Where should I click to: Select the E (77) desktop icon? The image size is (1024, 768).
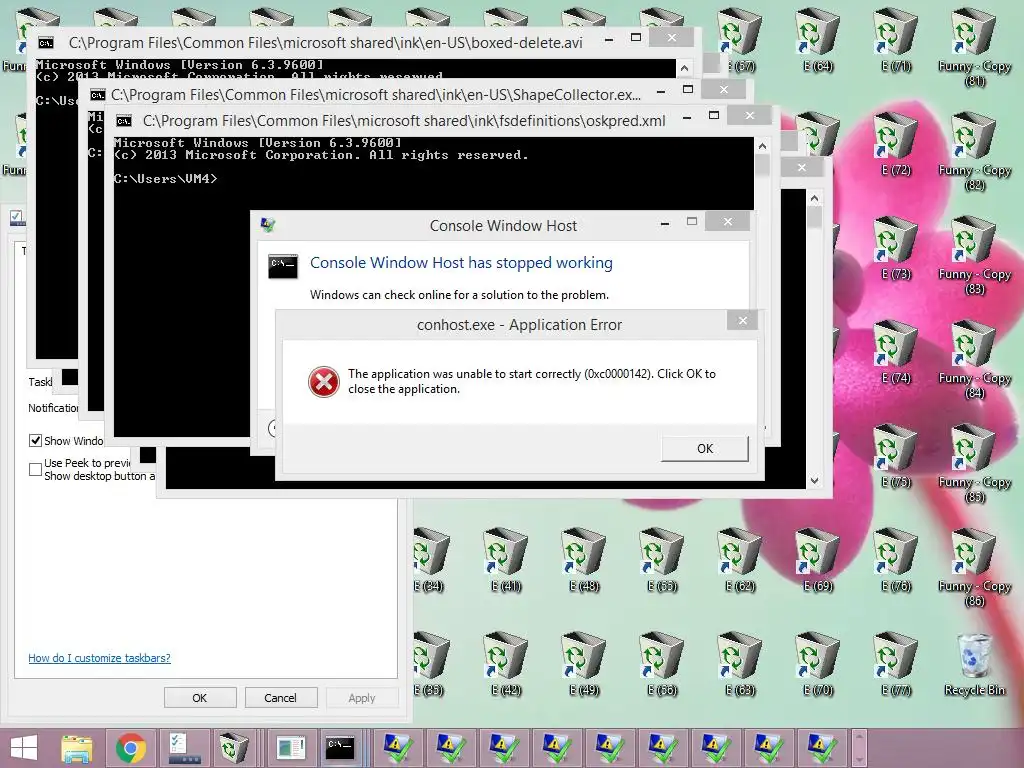(896, 664)
